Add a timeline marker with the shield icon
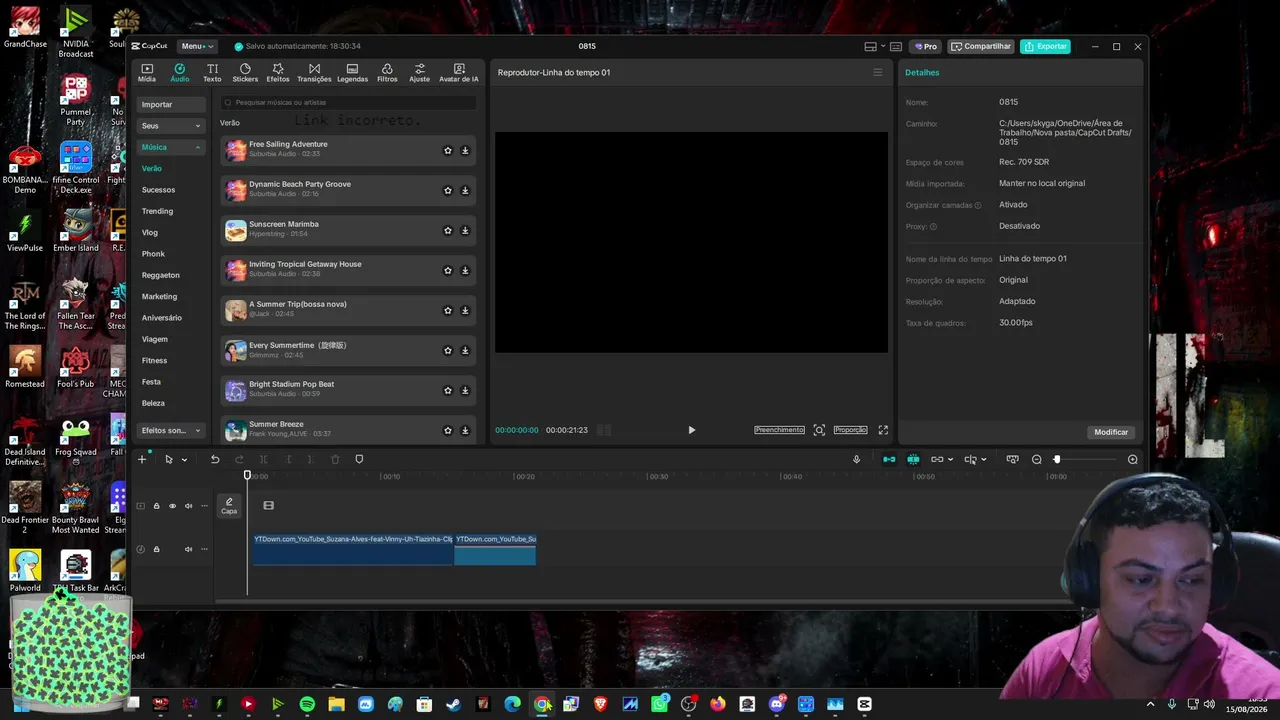1280x720 pixels. [x=359, y=459]
